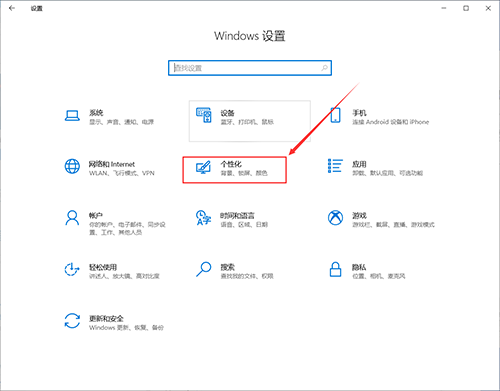The width and height of the screenshot is (500, 391).
Task: Open the 搜索 magnifier icon
Action: [203, 269]
